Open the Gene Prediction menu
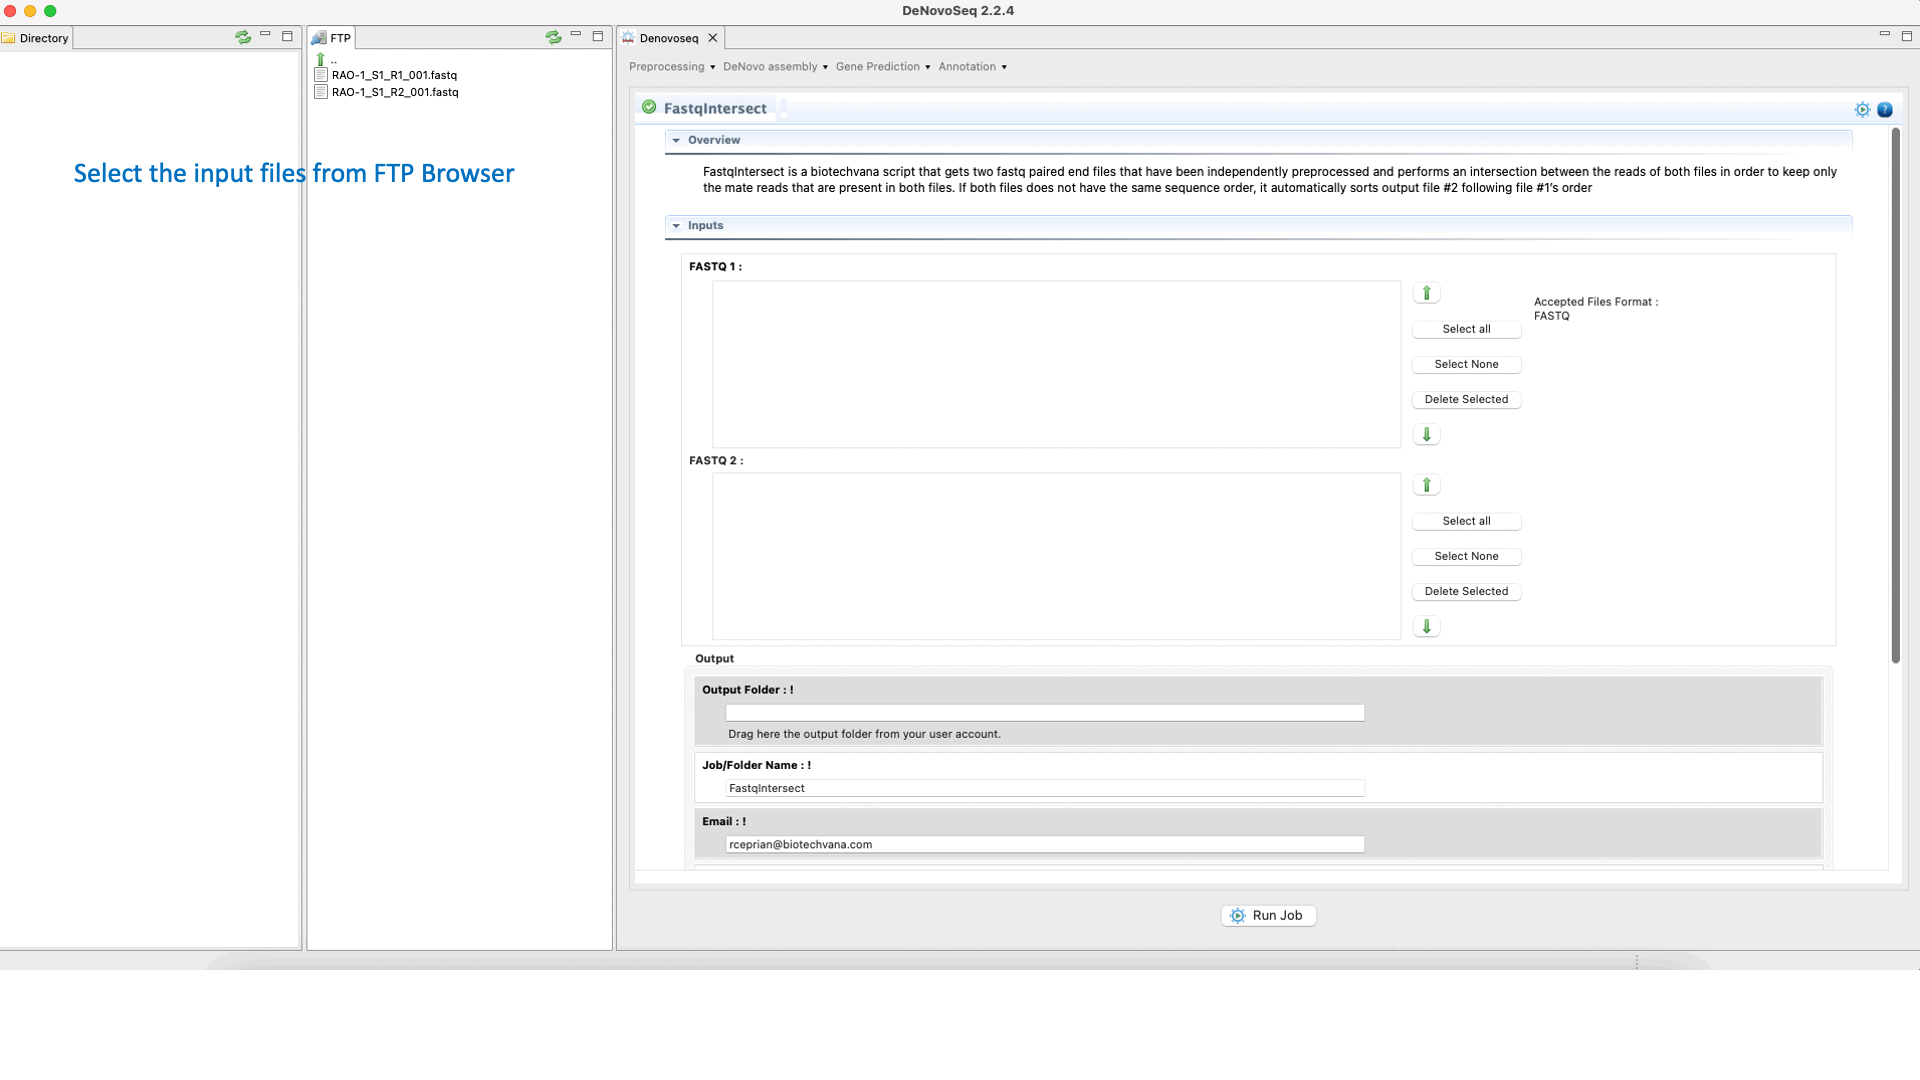Image resolution: width=1920 pixels, height=1080 pixels. coord(883,67)
